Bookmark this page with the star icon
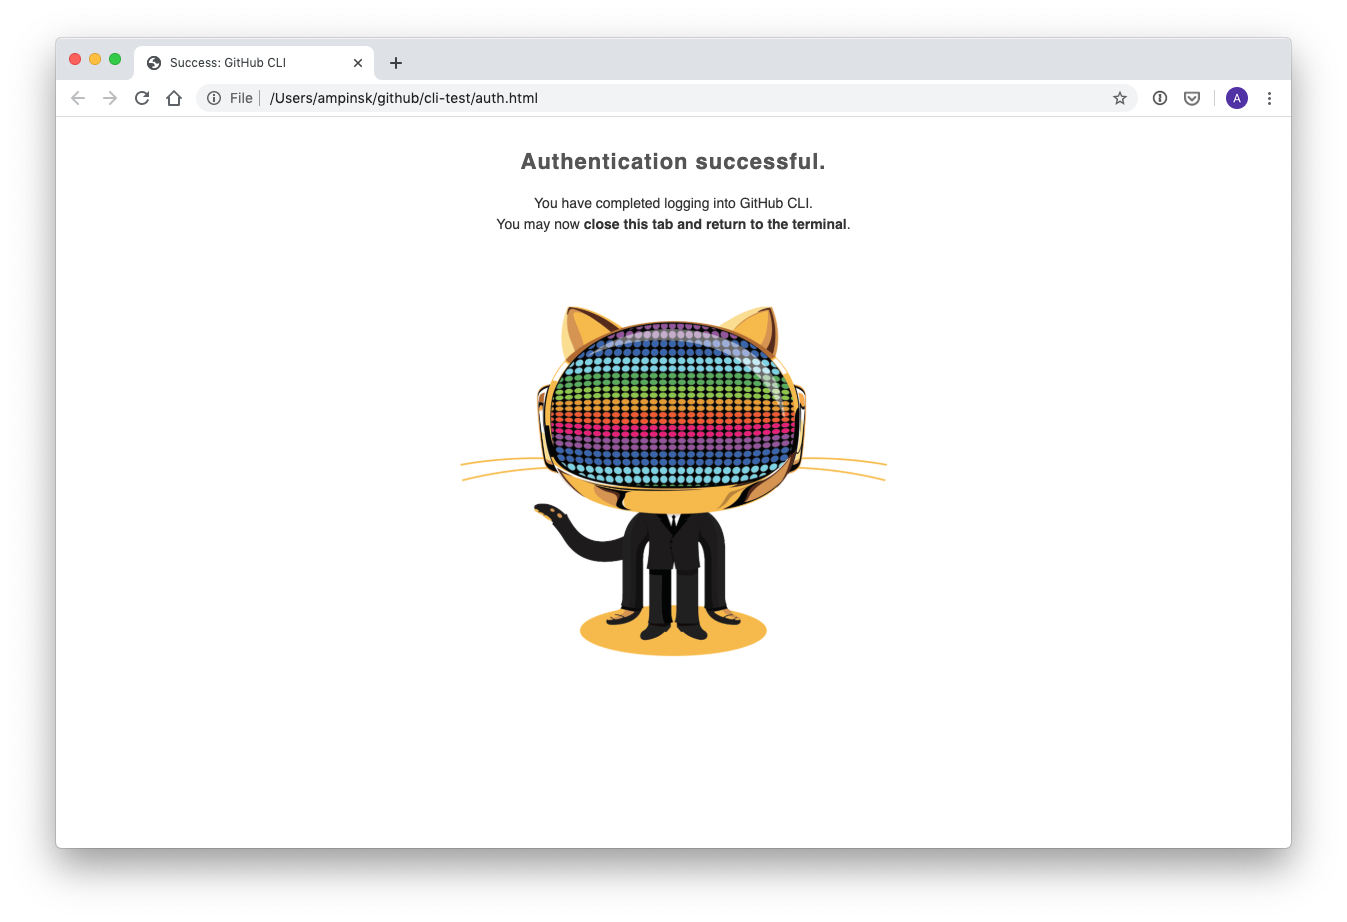This screenshot has width=1347, height=922. 1120,98
